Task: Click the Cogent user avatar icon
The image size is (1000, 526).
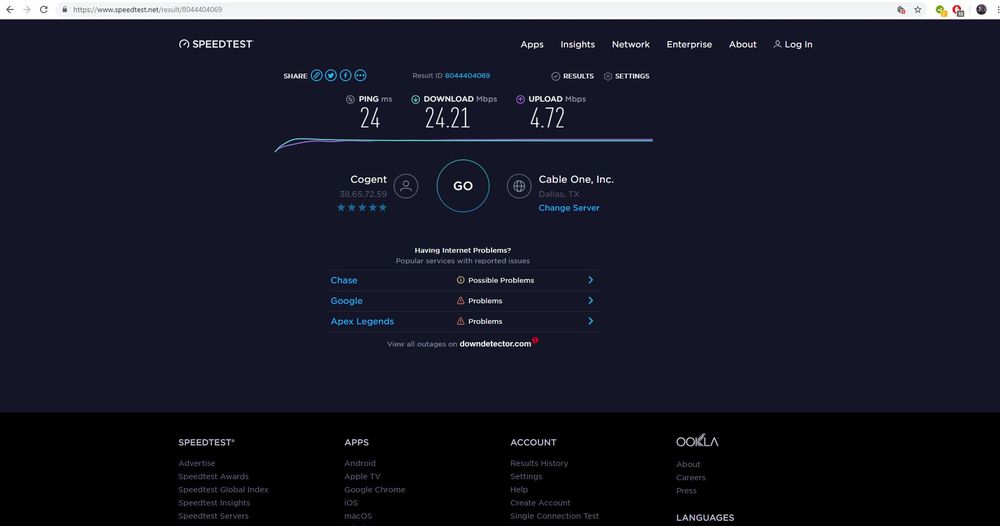Action: tap(406, 186)
